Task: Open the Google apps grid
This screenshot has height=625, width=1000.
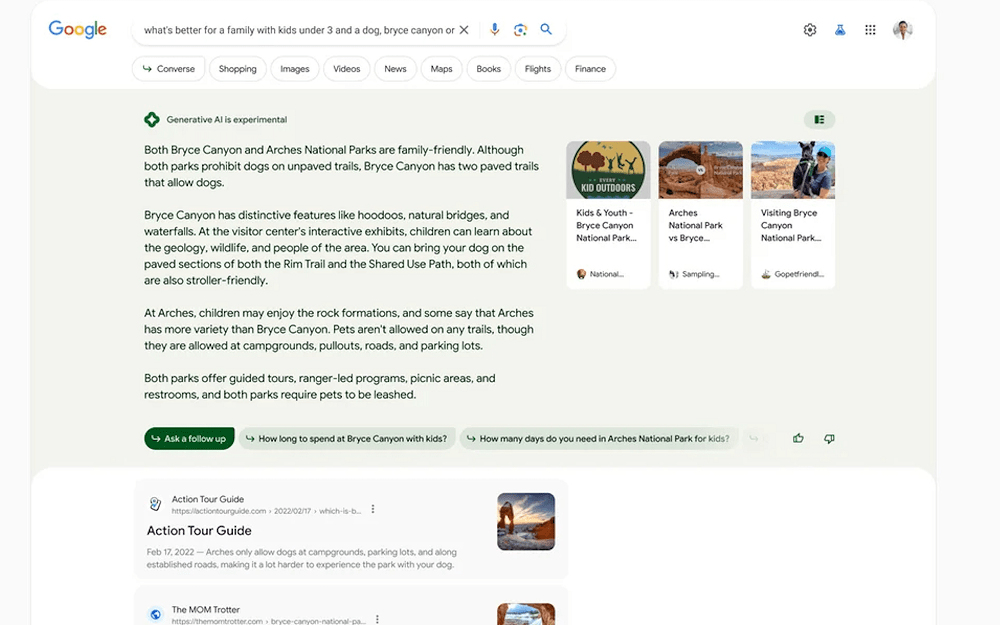Action: tap(872, 29)
